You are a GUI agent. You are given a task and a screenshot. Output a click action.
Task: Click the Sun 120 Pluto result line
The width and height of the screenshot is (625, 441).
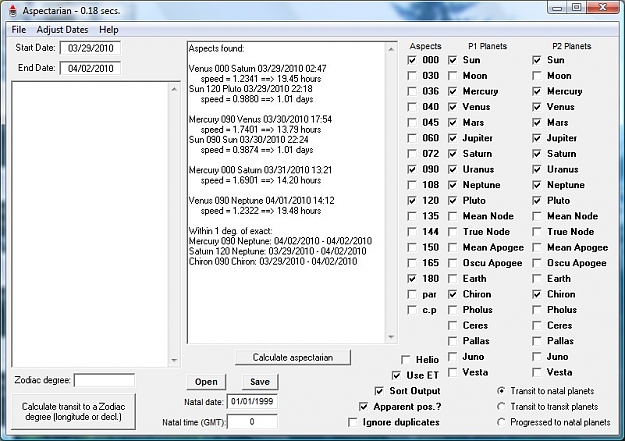pyautogui.click(x=251, y=89)
